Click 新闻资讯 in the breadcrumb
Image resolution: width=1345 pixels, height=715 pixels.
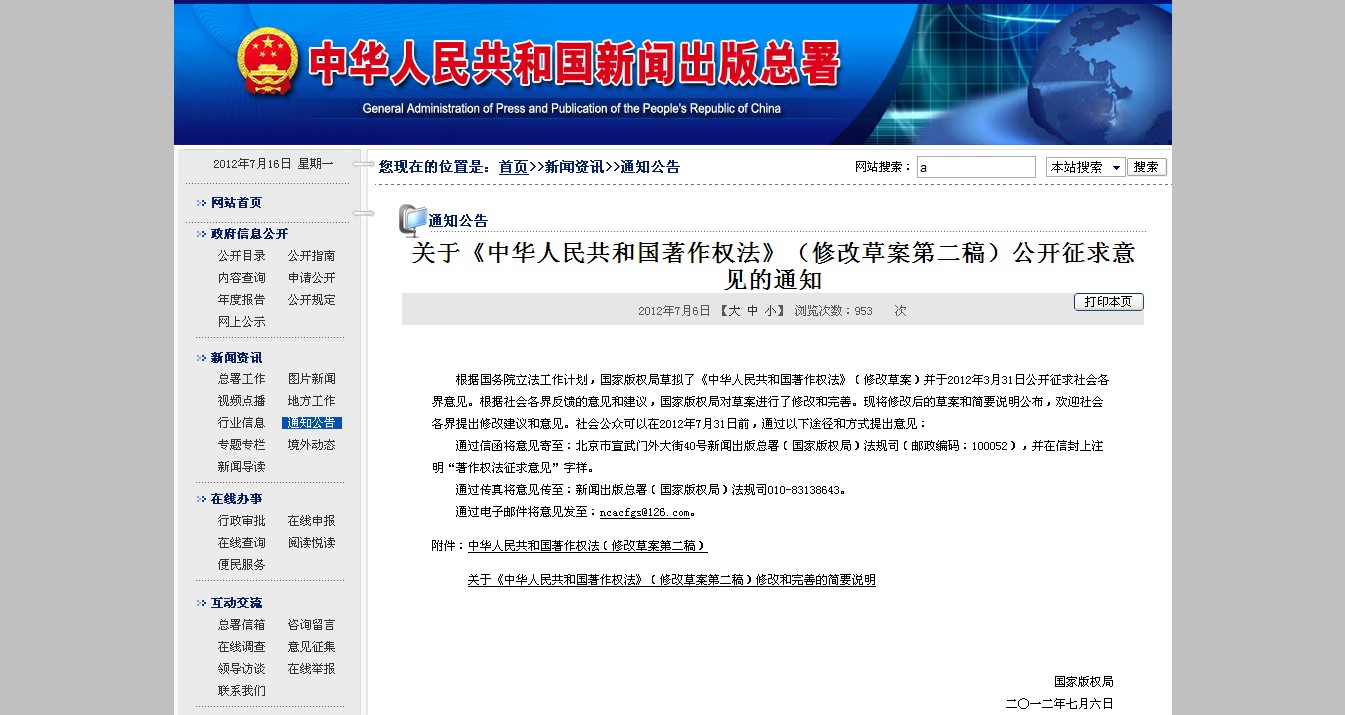pyautogui.click(x=574, y=167)
